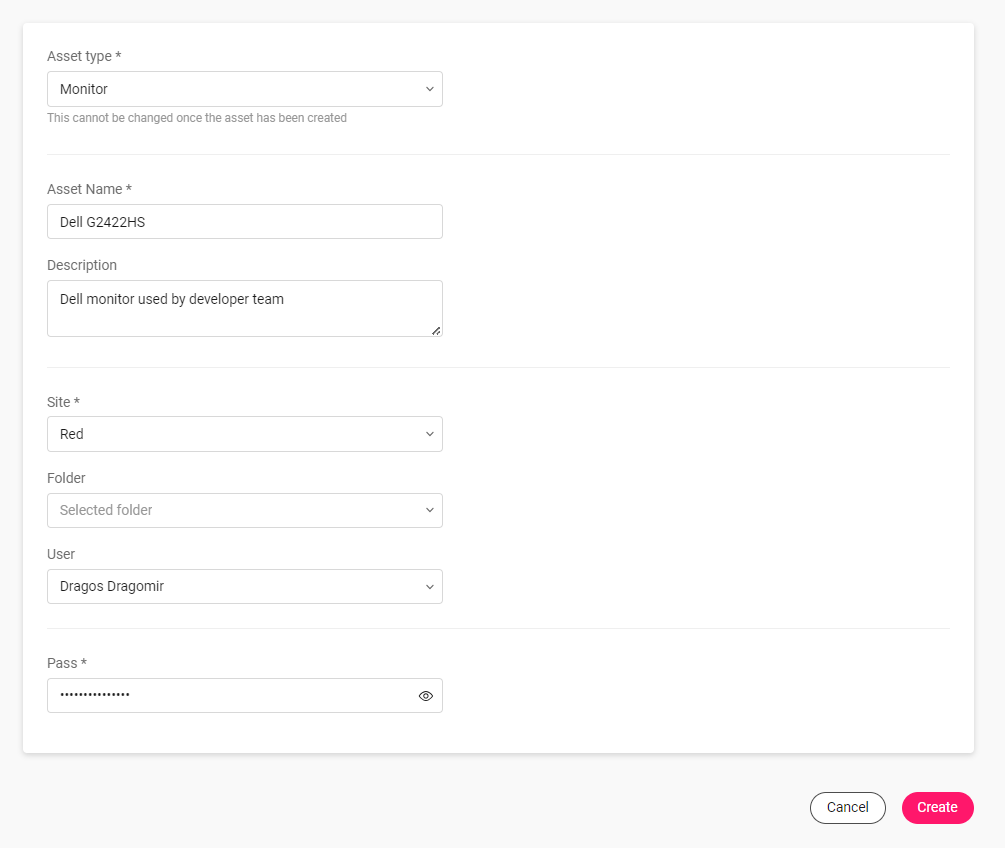The width and height of the screenshot is (1005, 848).
Task: Click the Site dropdown chevron icon
Action: point(429,434)
